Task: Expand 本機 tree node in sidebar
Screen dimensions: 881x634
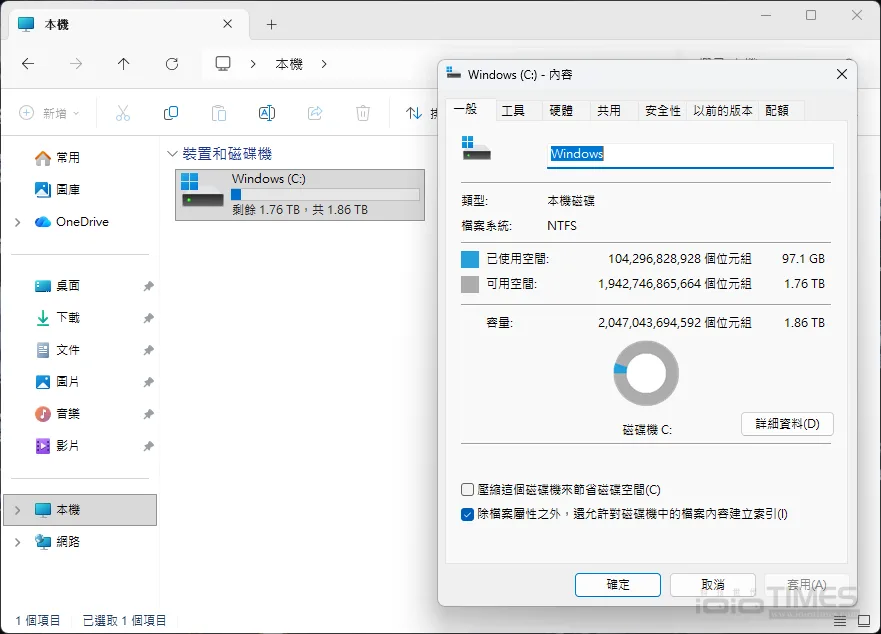Action: (17, 510)
